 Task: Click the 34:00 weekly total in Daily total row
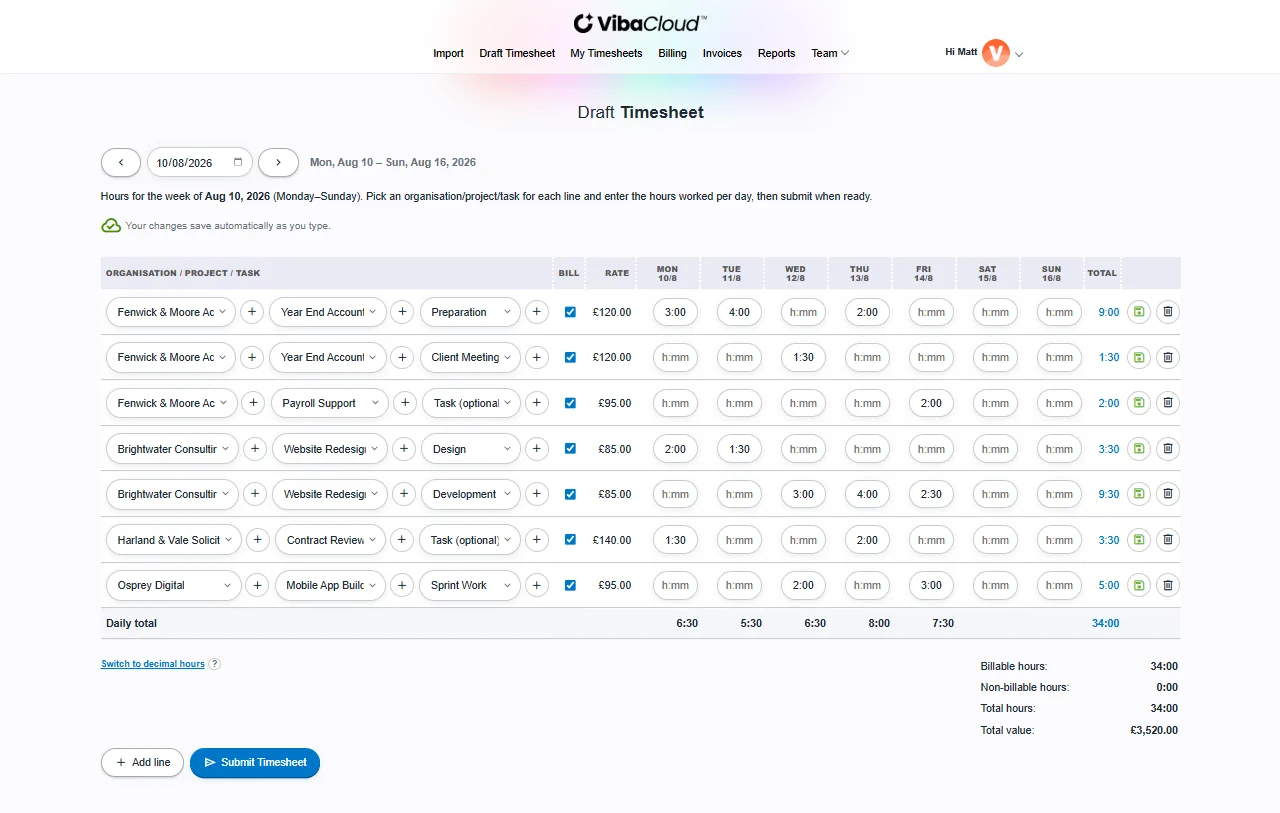click(x=1105, y=623)
